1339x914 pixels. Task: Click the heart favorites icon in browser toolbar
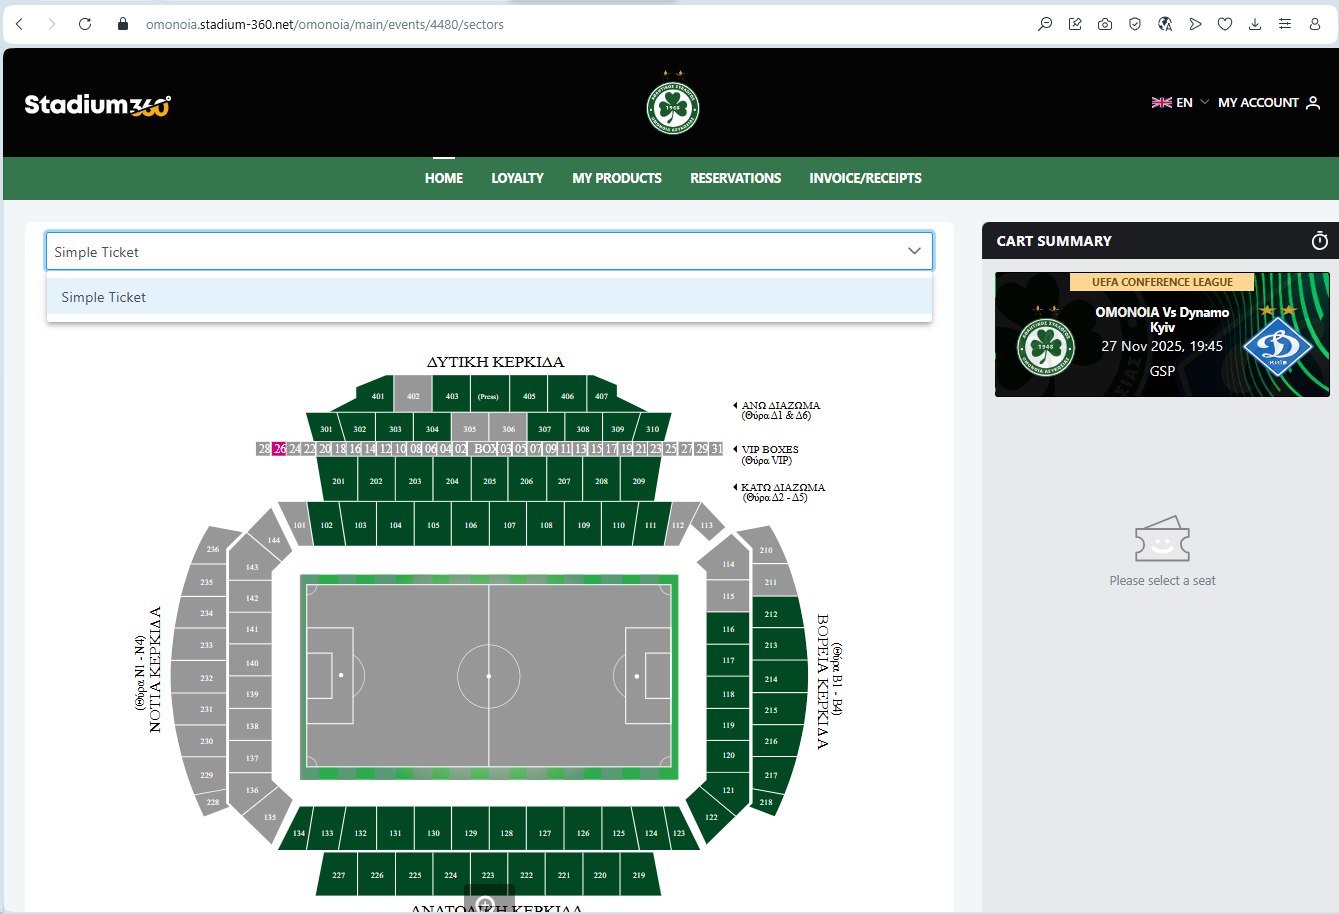click(x=1225, y=24)
